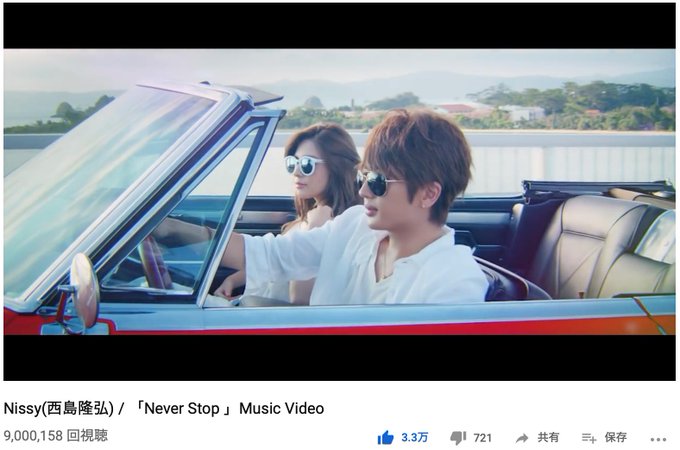Image resolution: width=680 pixels, height=450 pixels.
Task: Click the thumbs-down dislike icon
Action: [458, 438]
